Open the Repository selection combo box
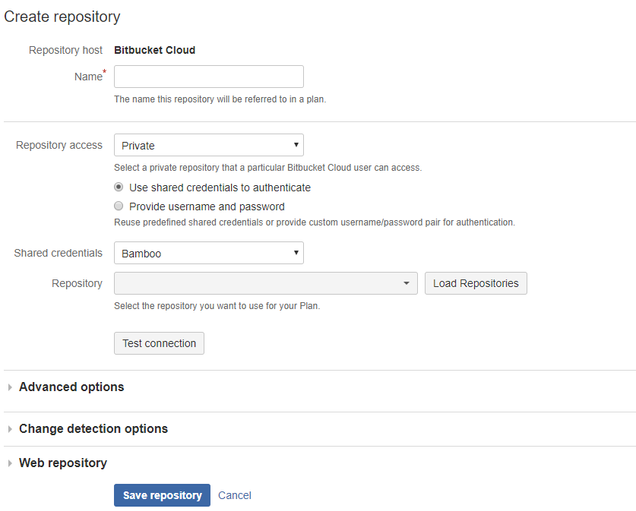Viewport: 636px width, 511px height. click(266, 283)
